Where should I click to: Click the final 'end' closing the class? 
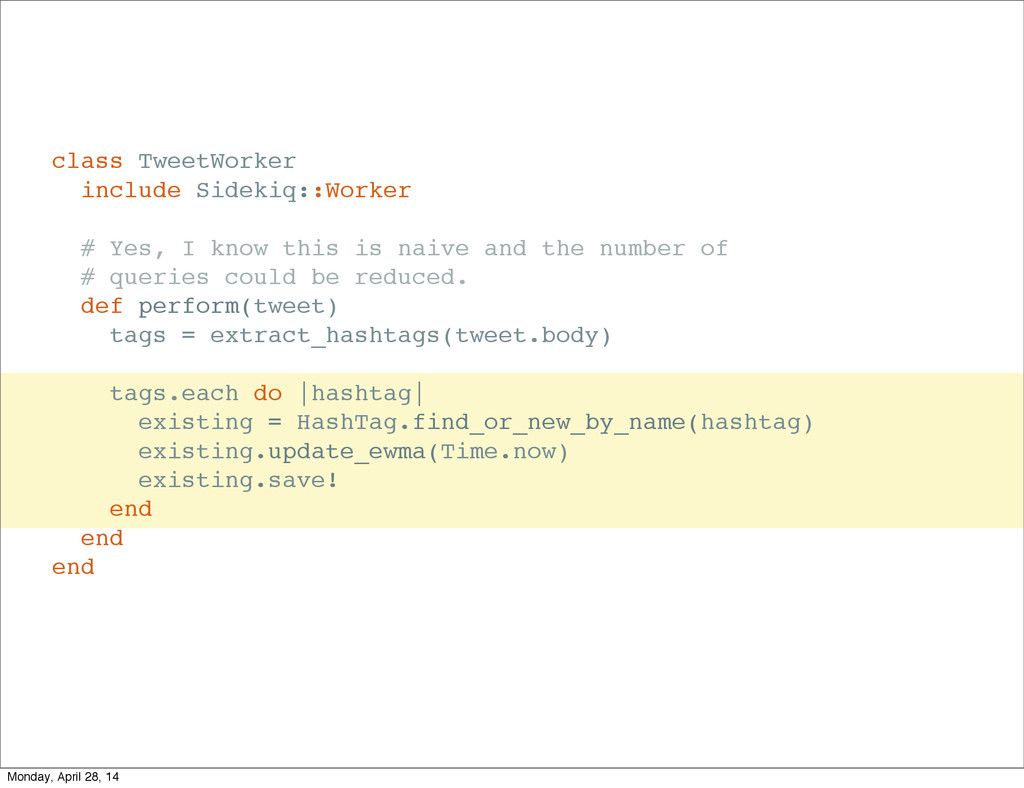pos(73,567)
